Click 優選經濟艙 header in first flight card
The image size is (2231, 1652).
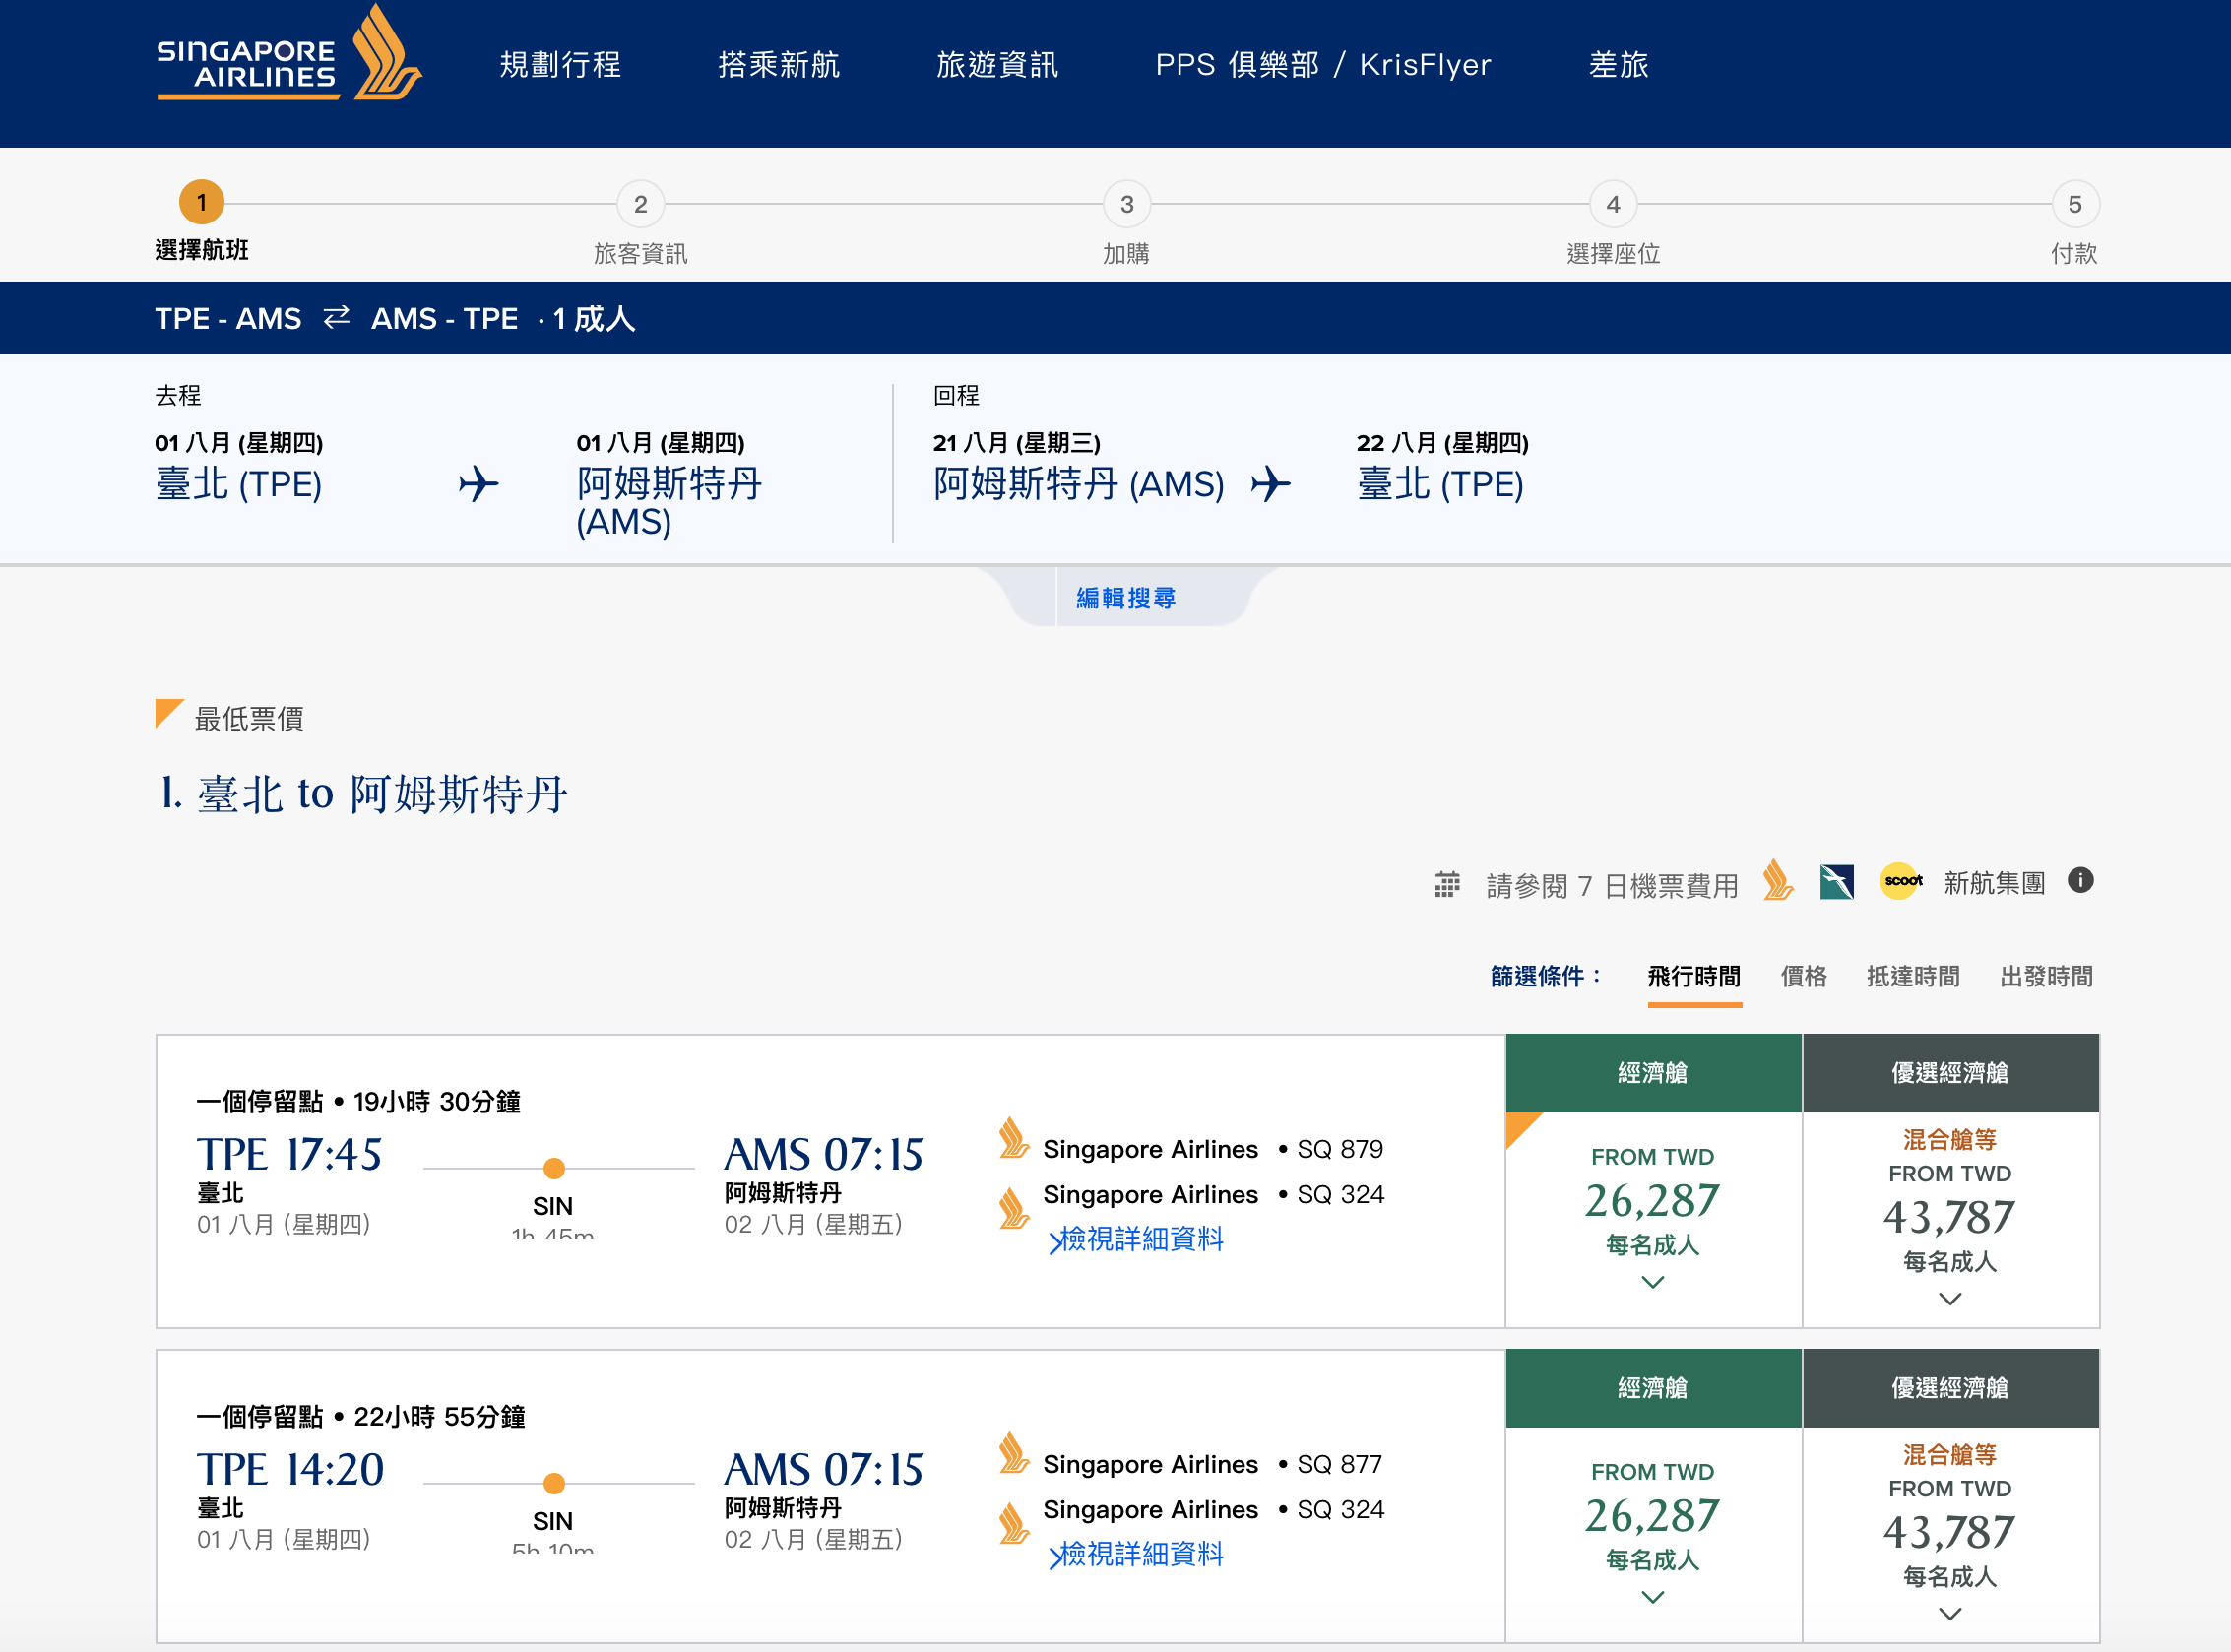pos(1950,1073)
